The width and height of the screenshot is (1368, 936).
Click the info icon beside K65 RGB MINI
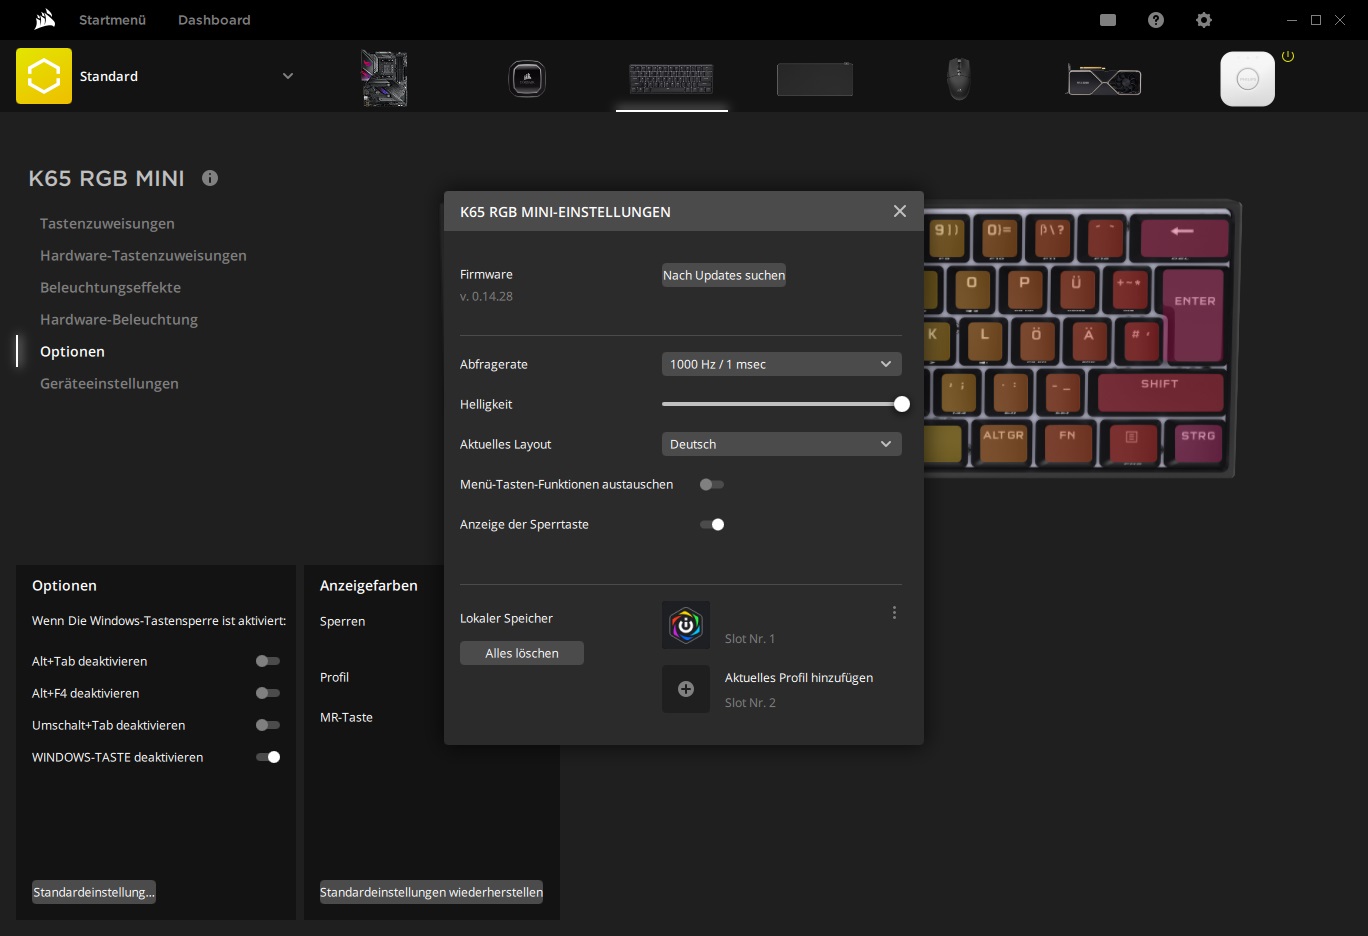(210, 178)
